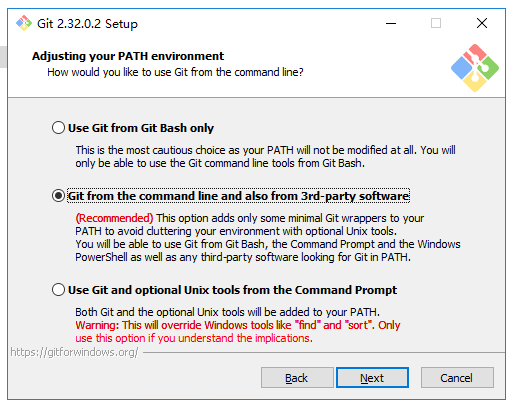The width and height of the screenshot is (514, 405).
Task: Click the large Git logo in the header
Action: coord(475,68)
